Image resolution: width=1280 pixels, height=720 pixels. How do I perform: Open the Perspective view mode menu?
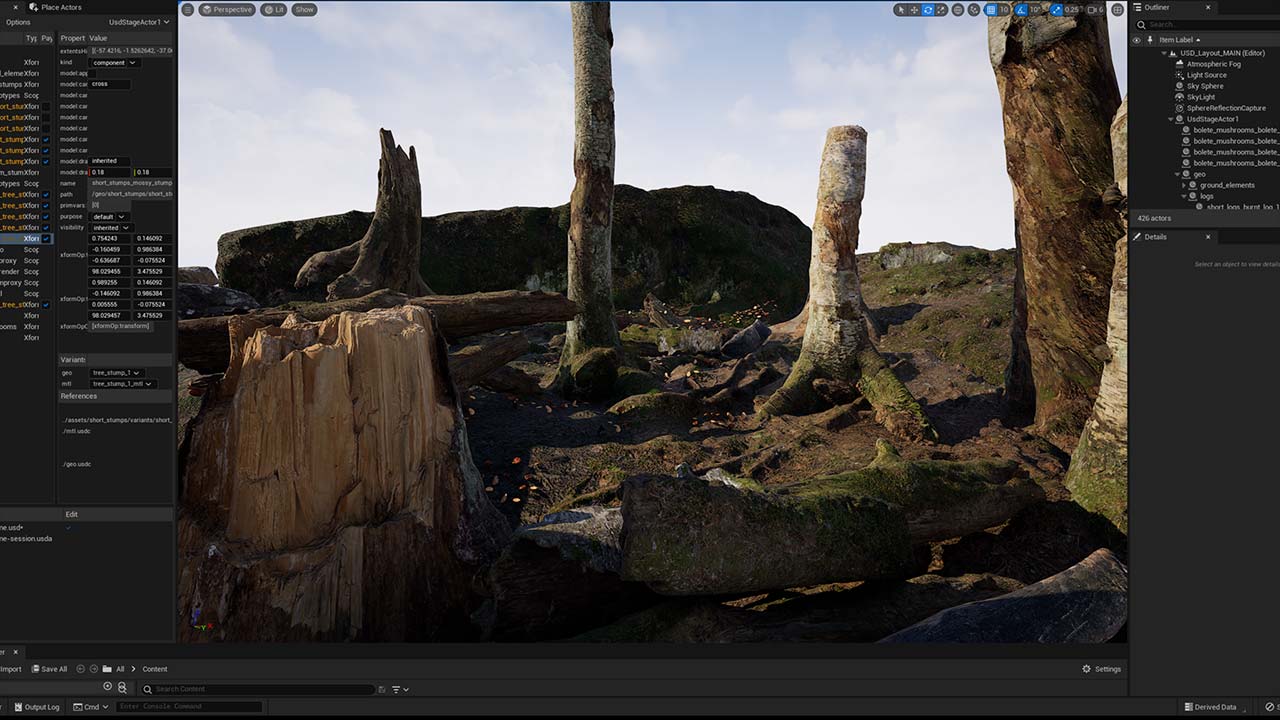pos(227,10)
